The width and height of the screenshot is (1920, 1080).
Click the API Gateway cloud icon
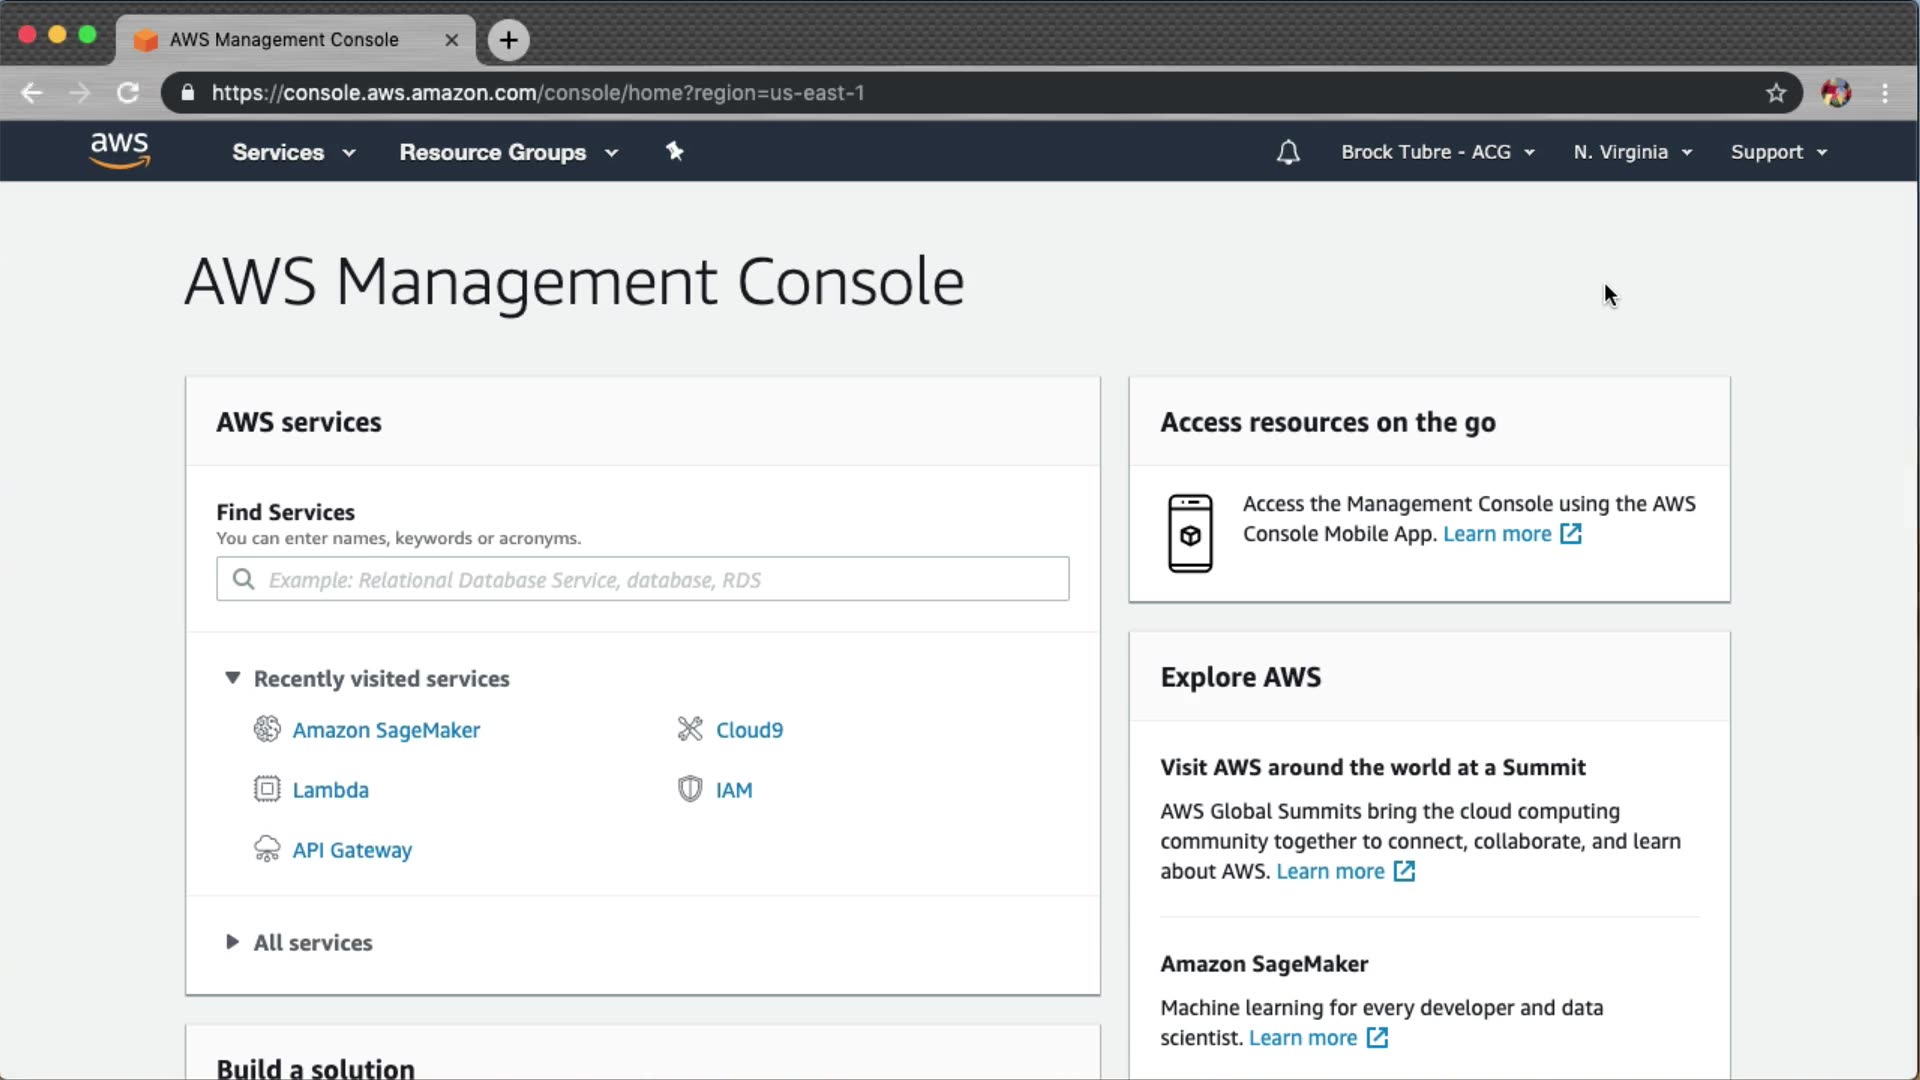[x=267, y=849]
